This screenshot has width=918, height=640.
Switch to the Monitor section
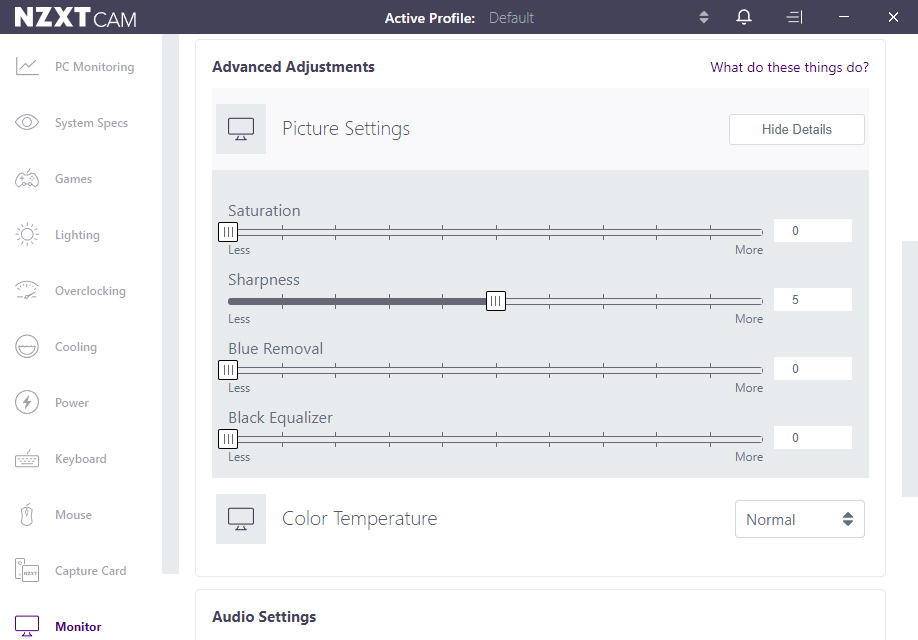coord(78,627)
